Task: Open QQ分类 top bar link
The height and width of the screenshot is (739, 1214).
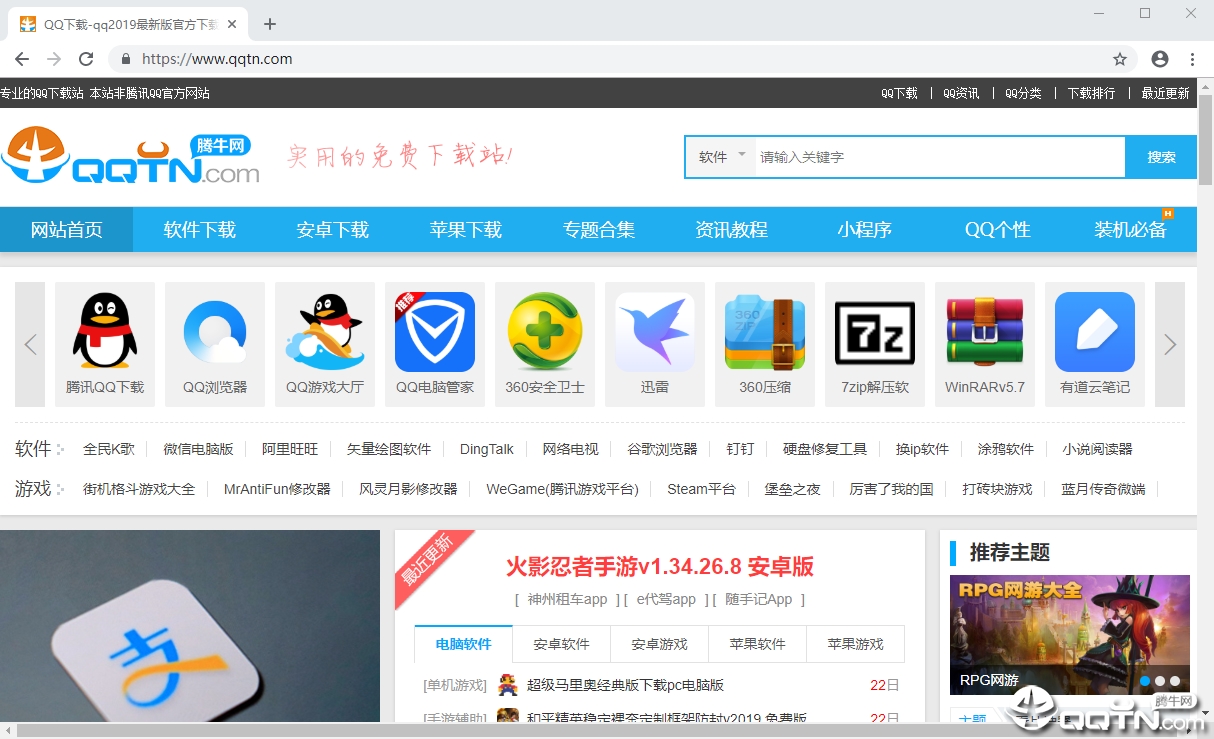Action: [1023, 93]
